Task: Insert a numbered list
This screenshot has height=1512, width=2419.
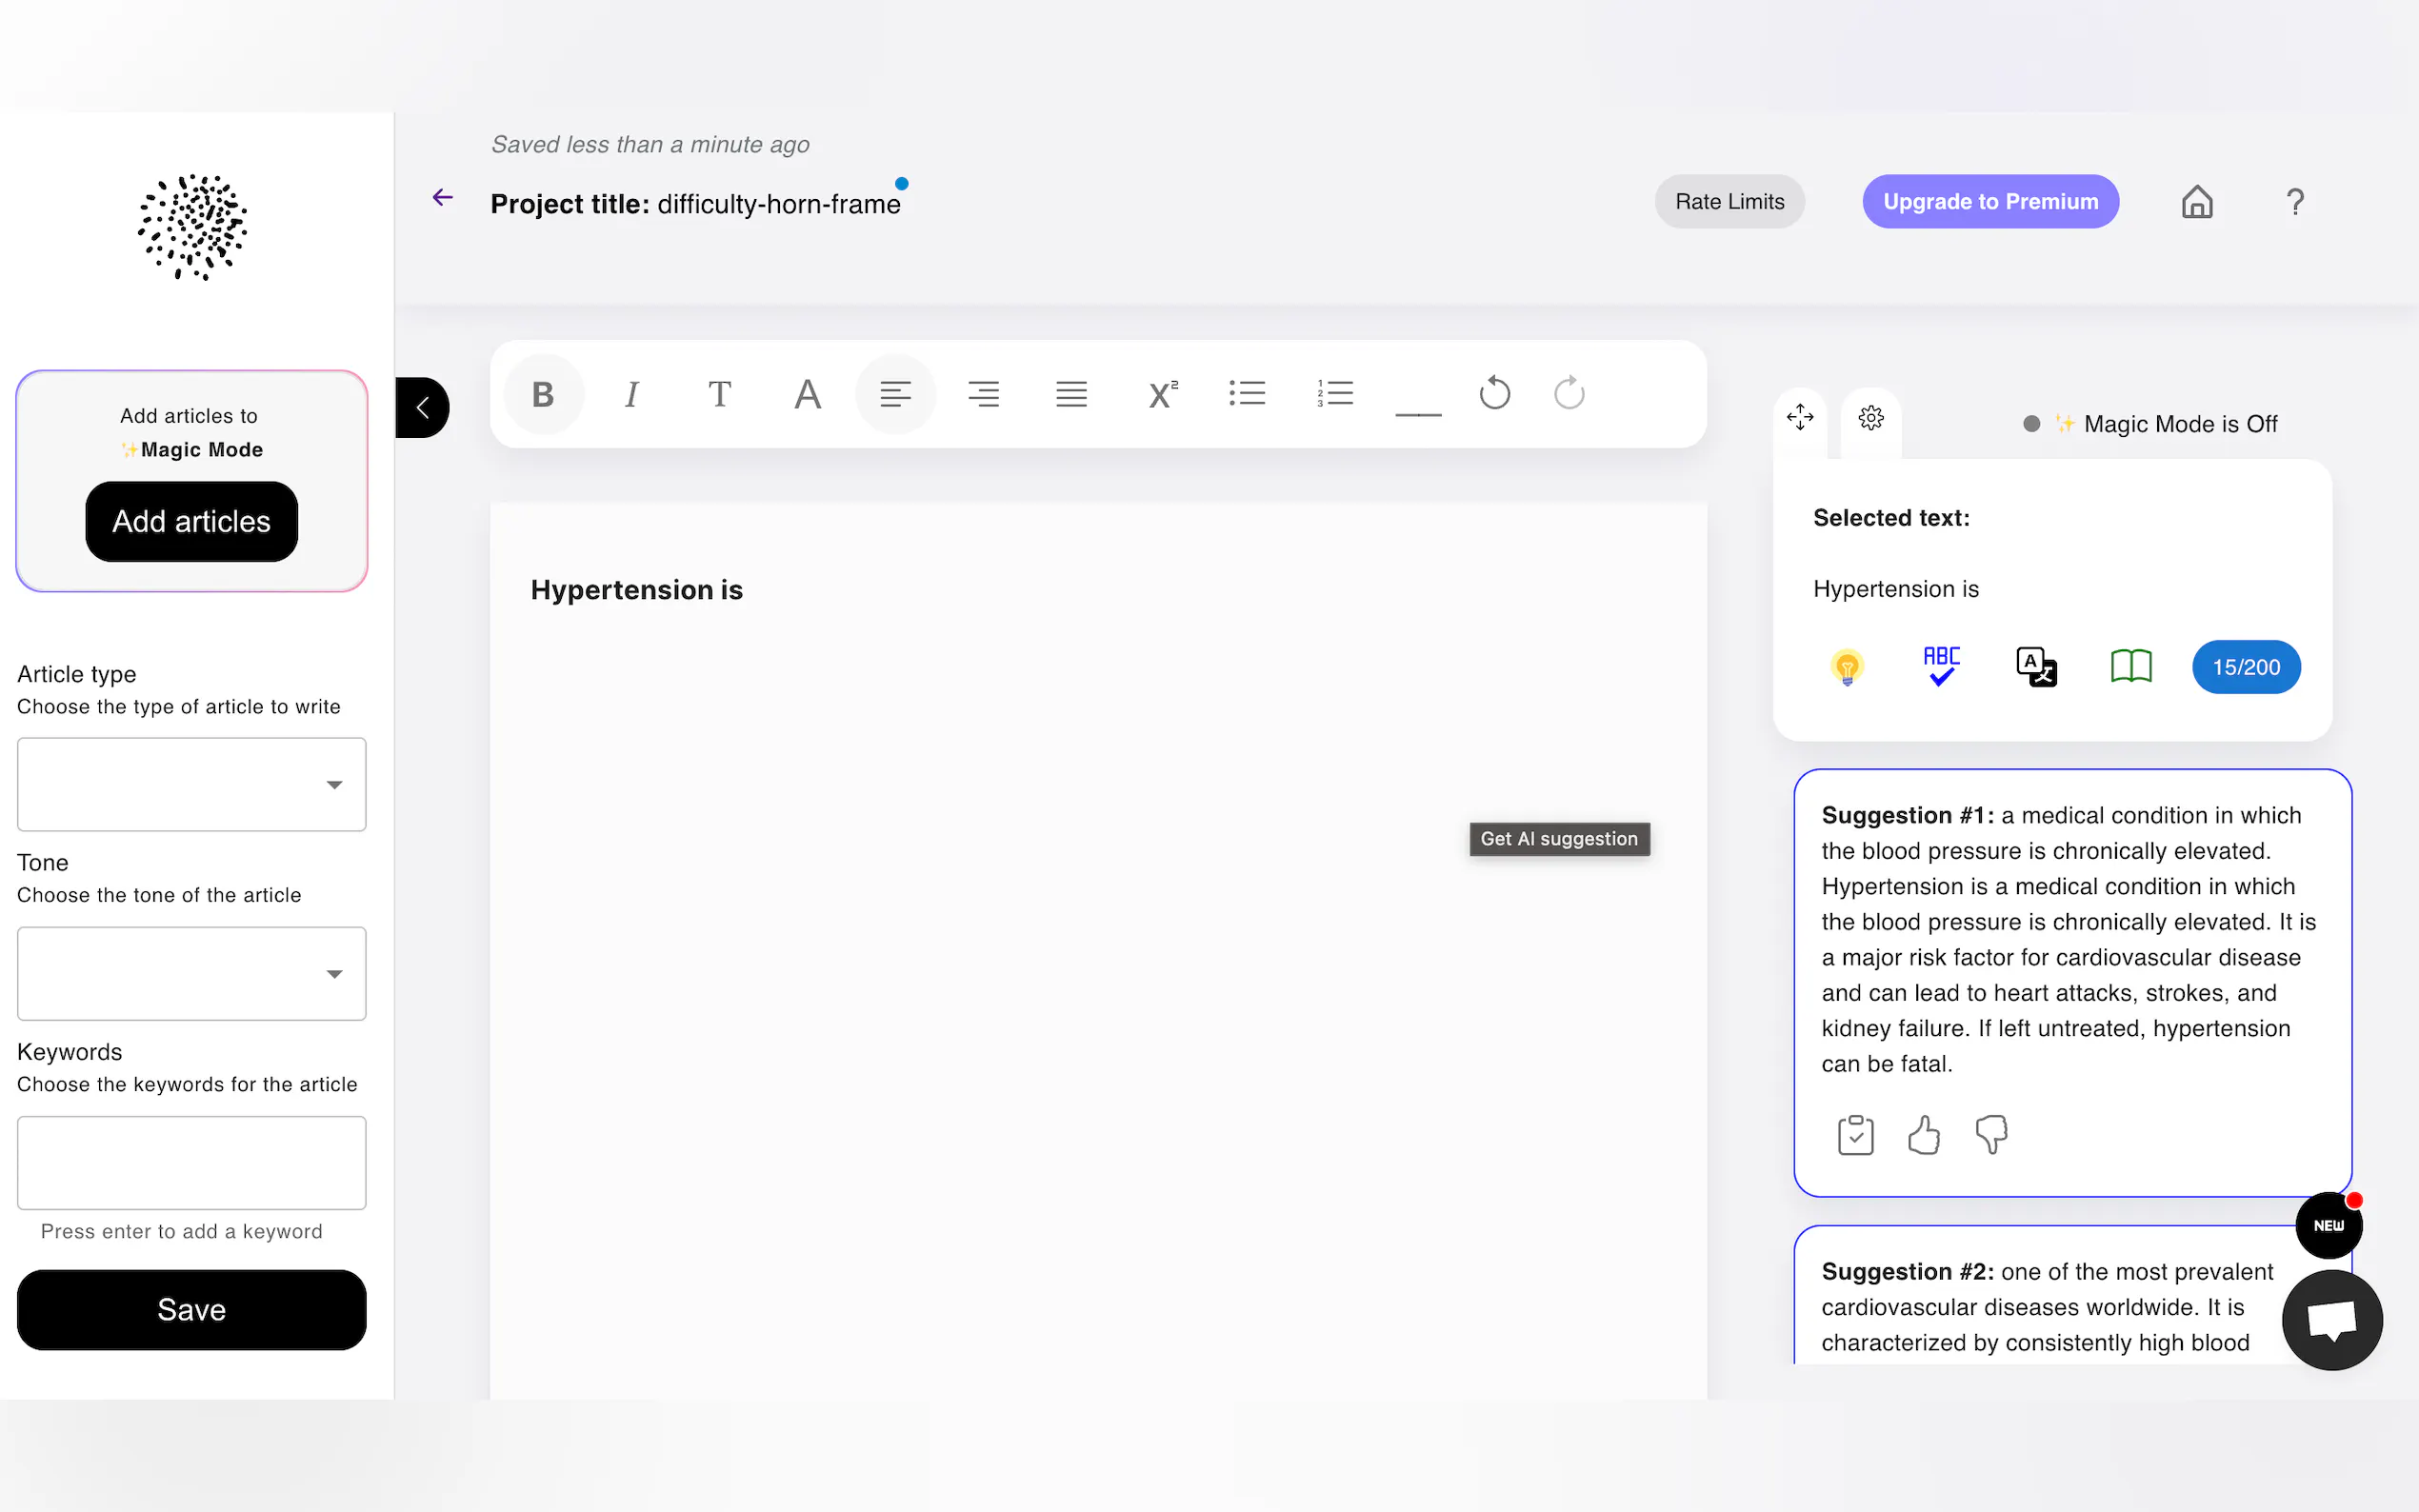Action: [1335, 394]
